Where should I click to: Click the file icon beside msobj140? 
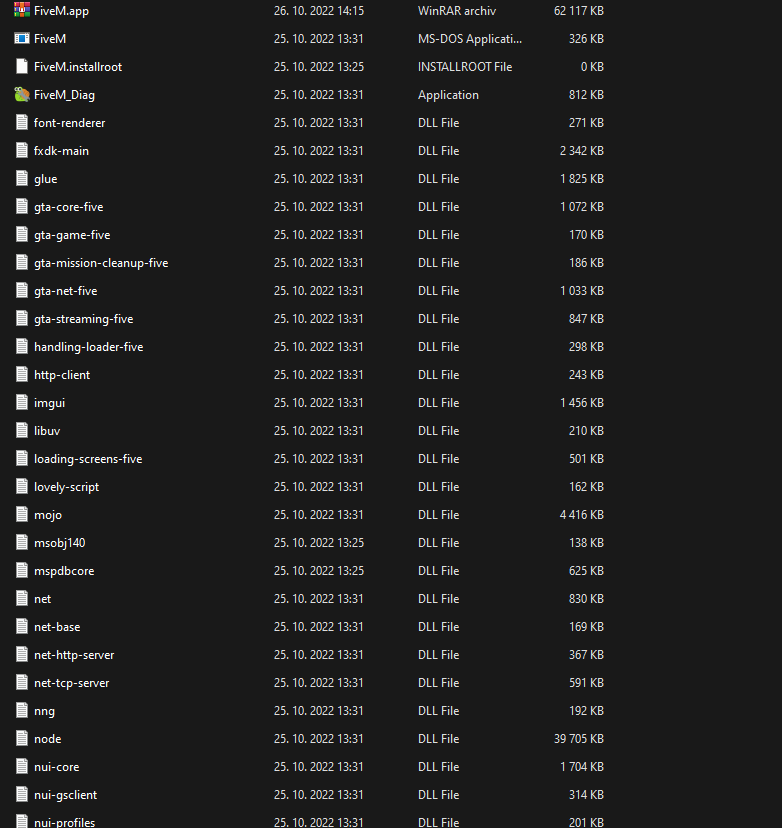22,542
